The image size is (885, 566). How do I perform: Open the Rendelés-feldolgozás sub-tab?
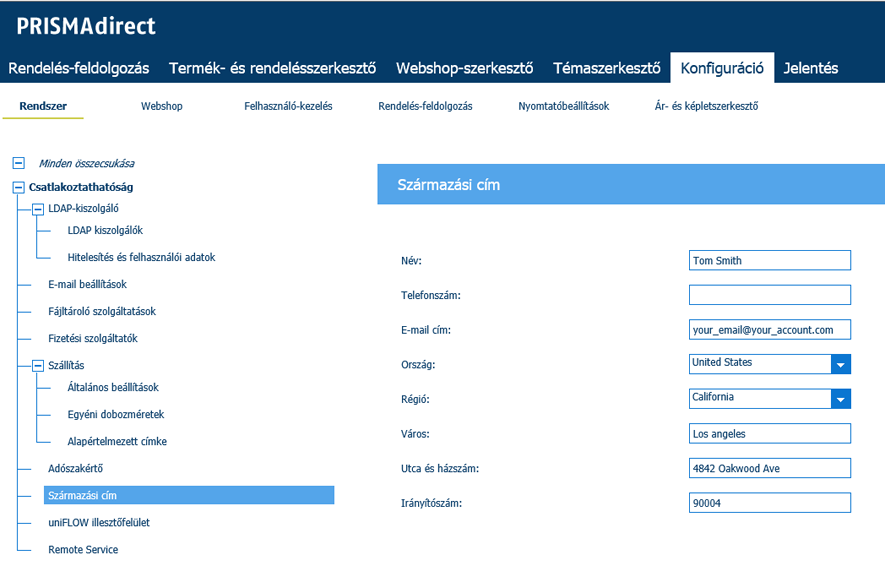coord(425,106)
